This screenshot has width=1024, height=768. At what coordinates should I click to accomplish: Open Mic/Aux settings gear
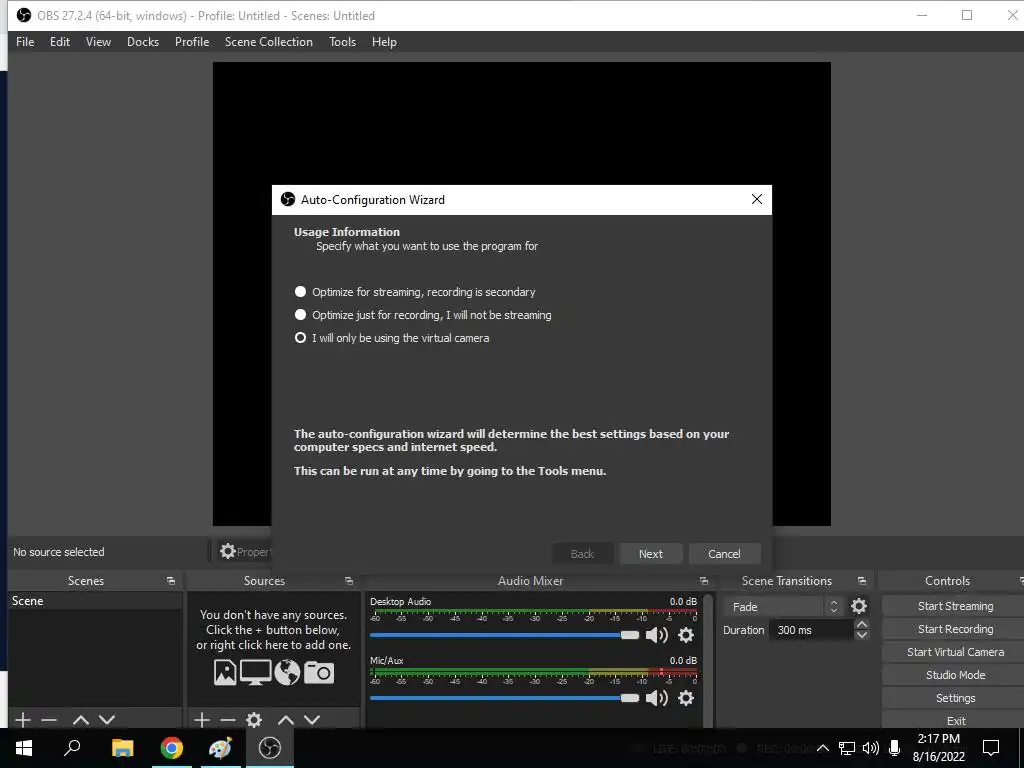coord(686,698)
